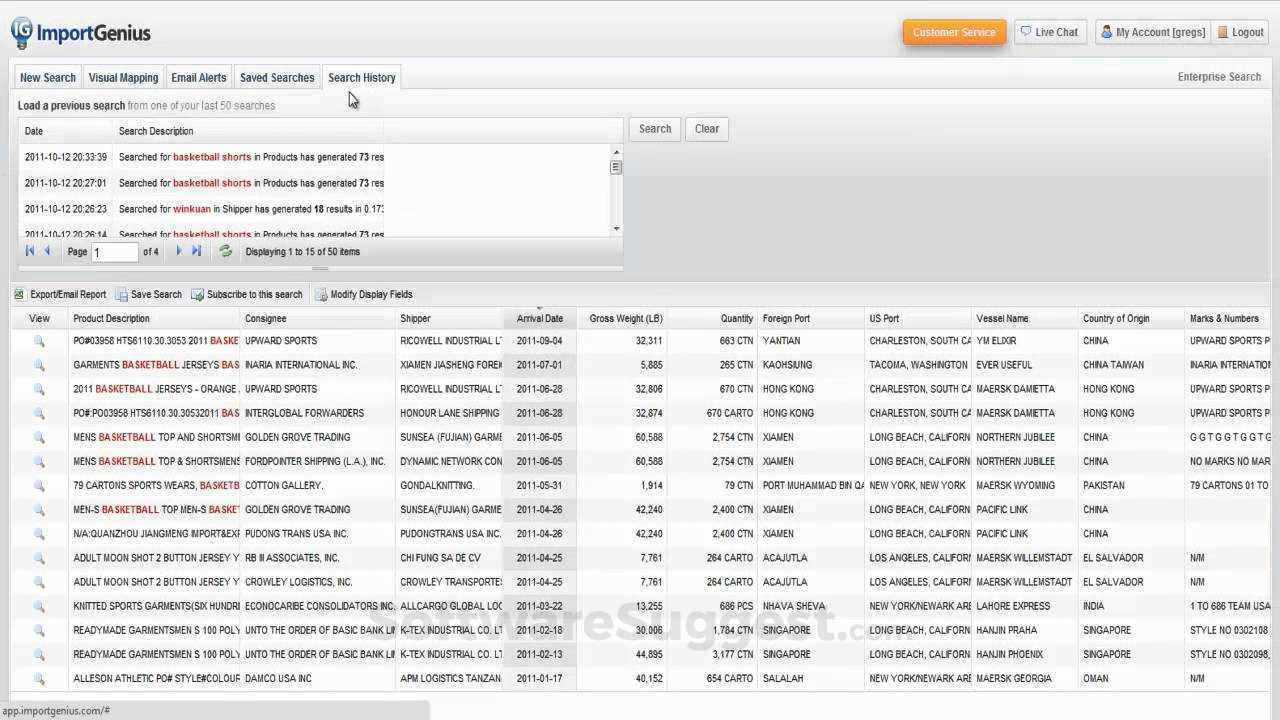Click the Page number input box
This screenshot has width=1280, height=720.
pyautogui.click(x=113, y=251)
